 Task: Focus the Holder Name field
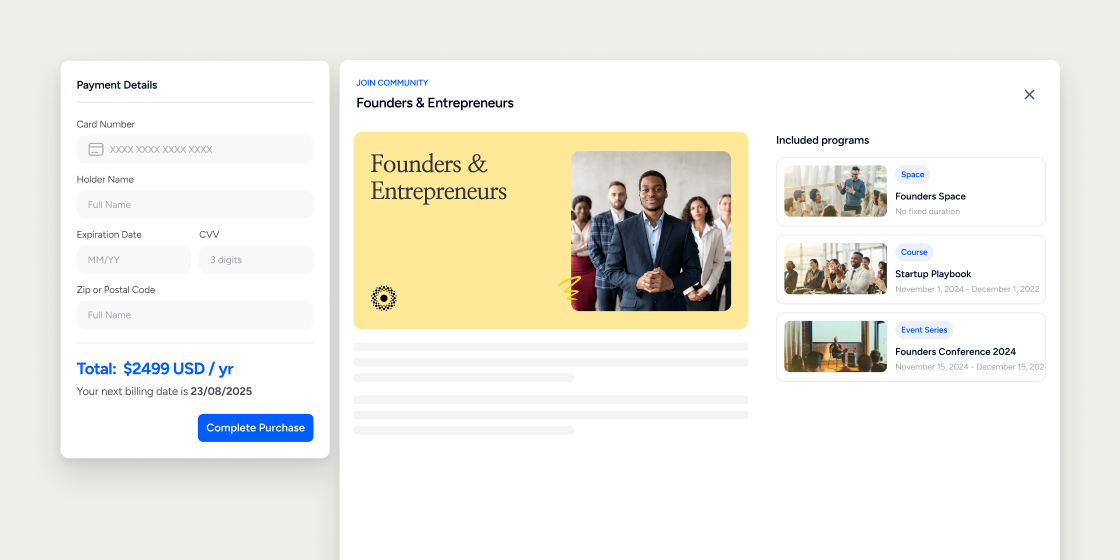(x=195, y=204)
